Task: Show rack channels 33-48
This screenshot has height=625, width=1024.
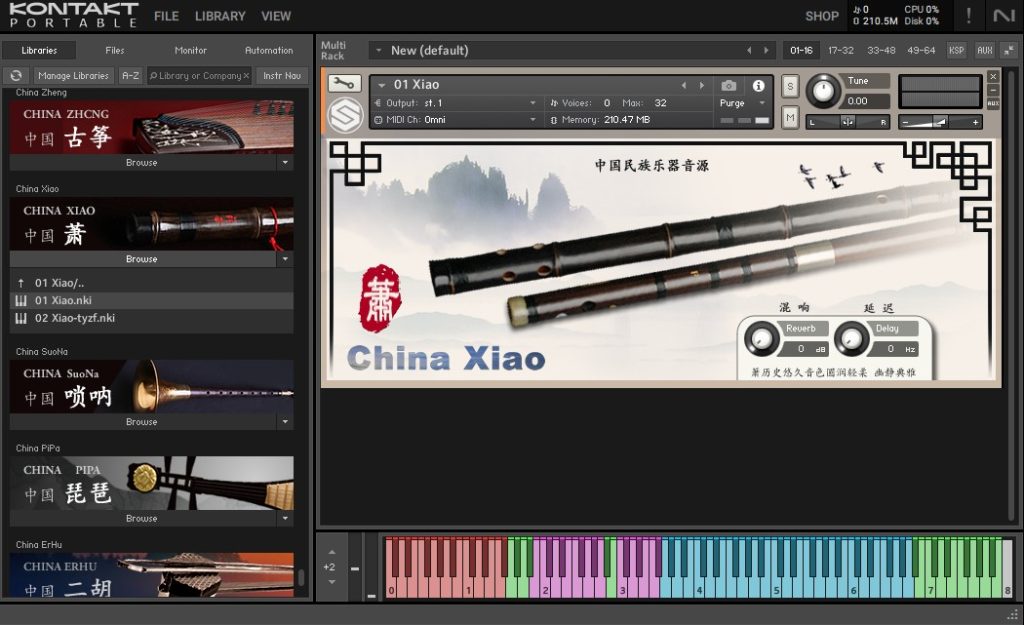Action: [x=881, y=50]
